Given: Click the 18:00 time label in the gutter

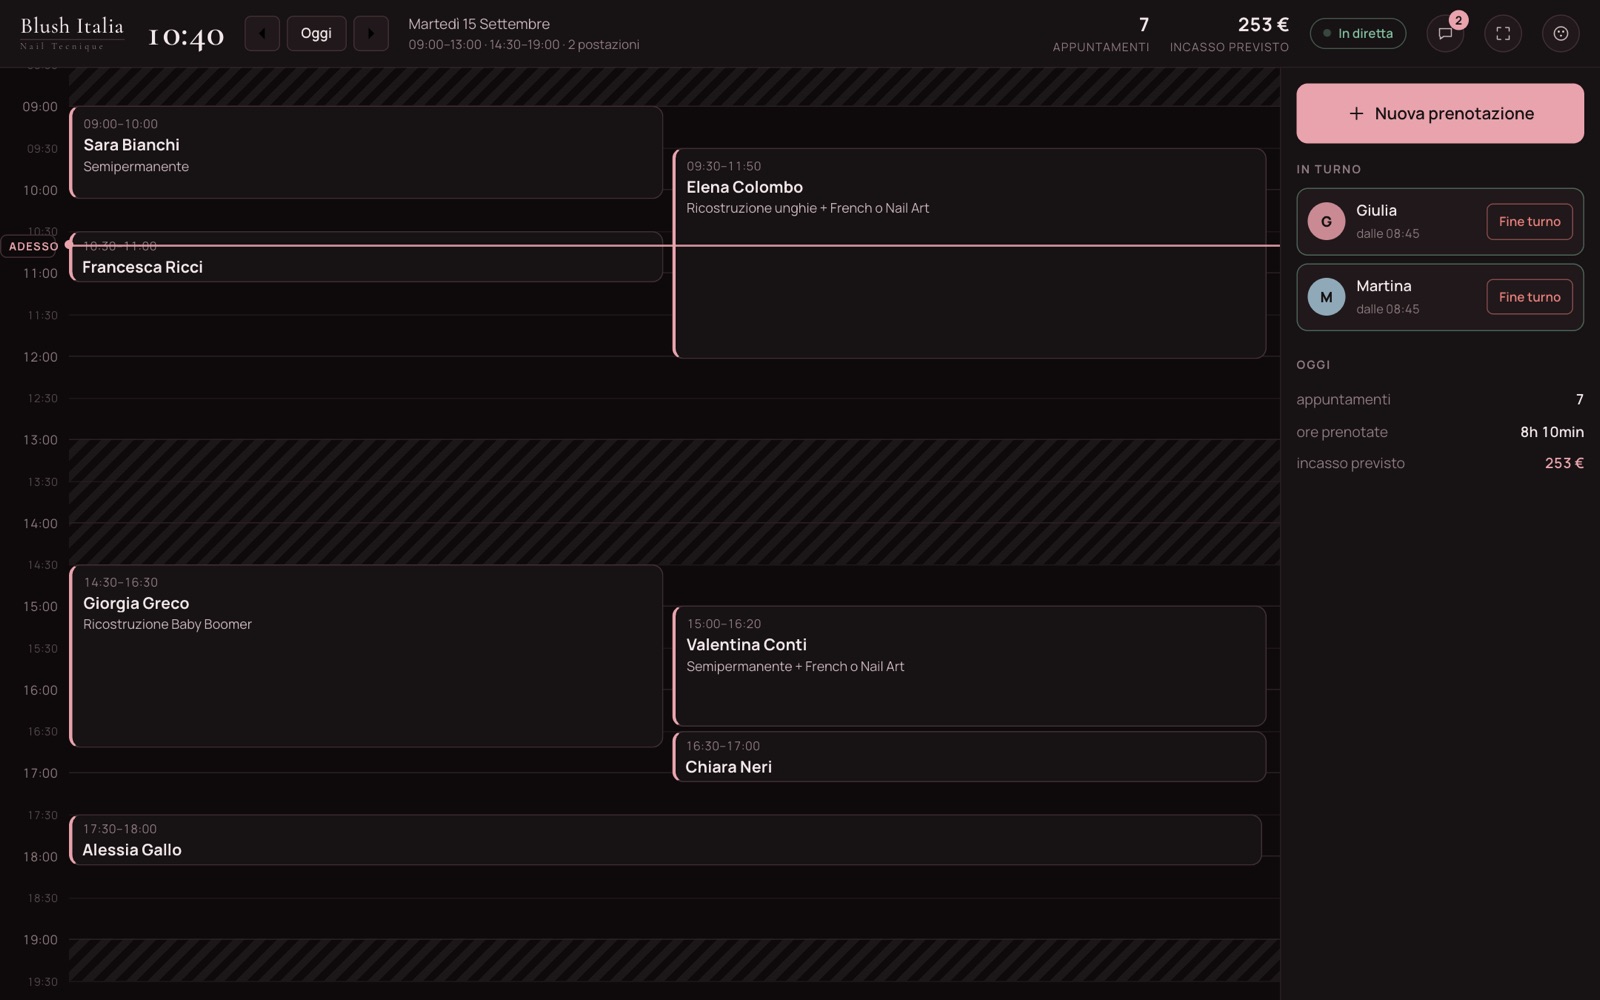Looking at the screenshot, I should [x=40, y=857].
